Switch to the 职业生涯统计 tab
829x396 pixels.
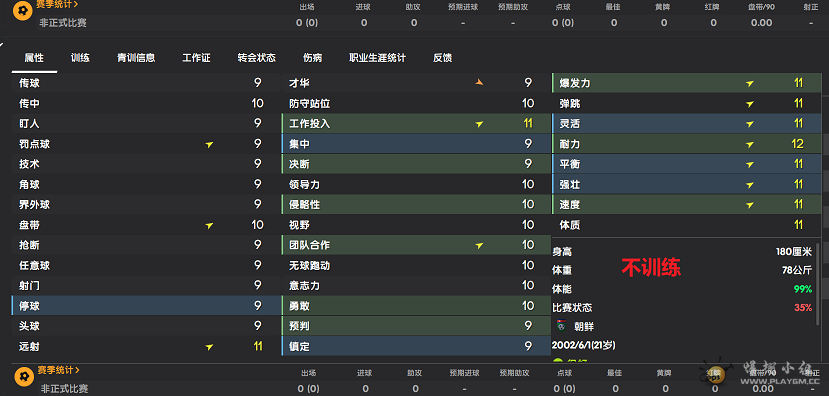[x=377, y=58]
